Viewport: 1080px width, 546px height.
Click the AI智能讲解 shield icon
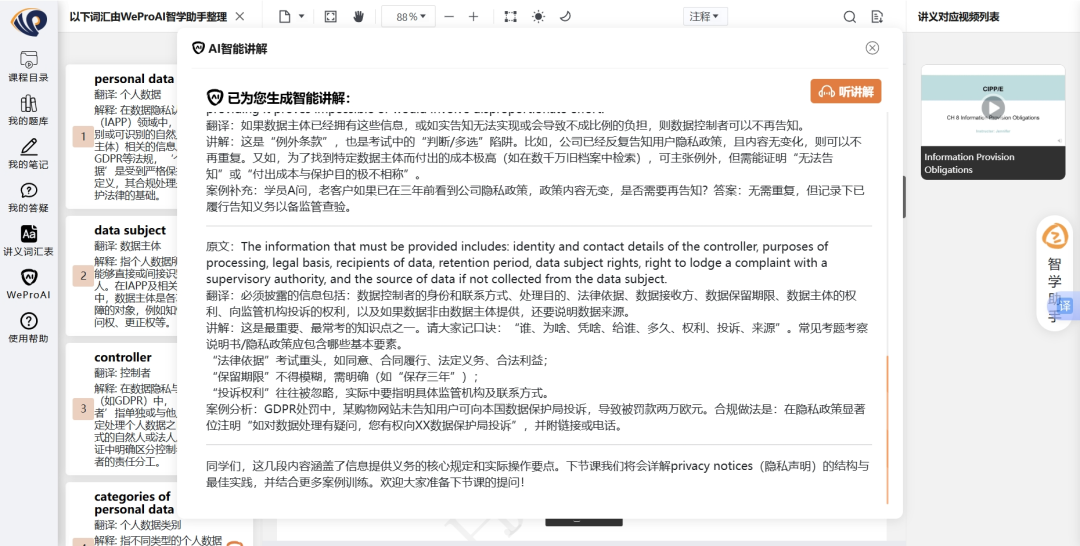click(198, 48)
